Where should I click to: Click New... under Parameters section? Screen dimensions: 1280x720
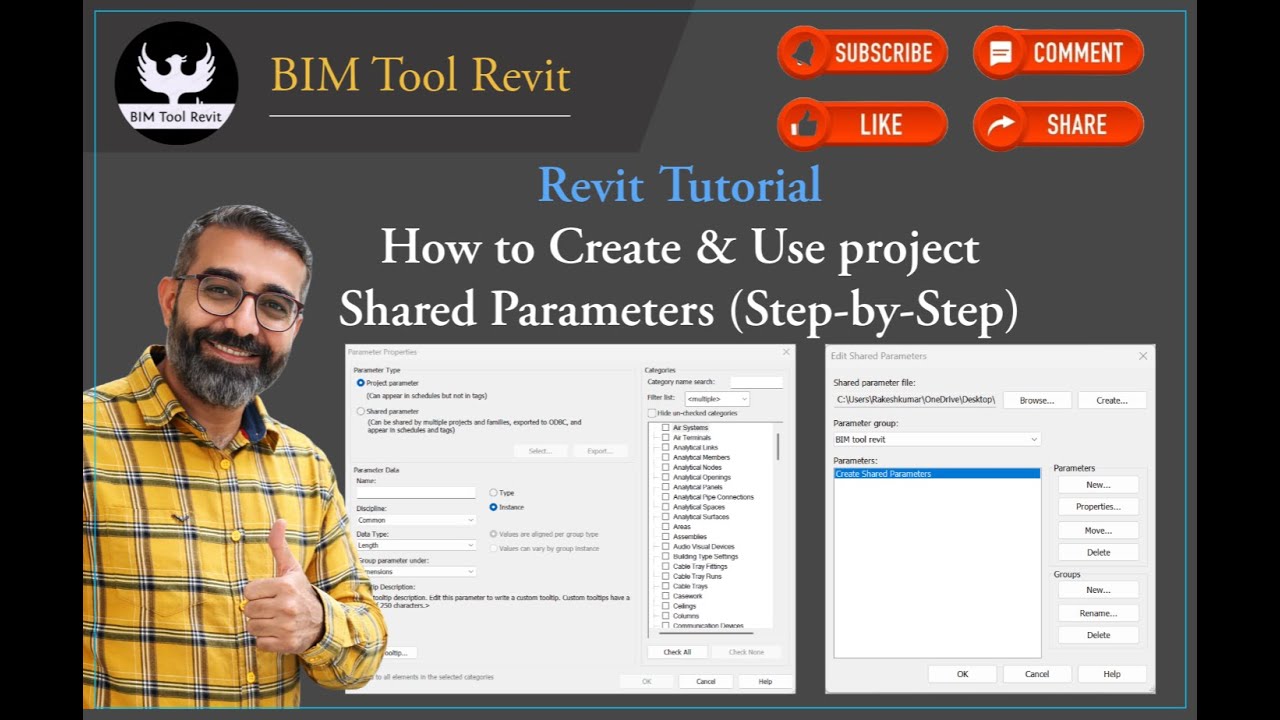(x=1098, y=485)
